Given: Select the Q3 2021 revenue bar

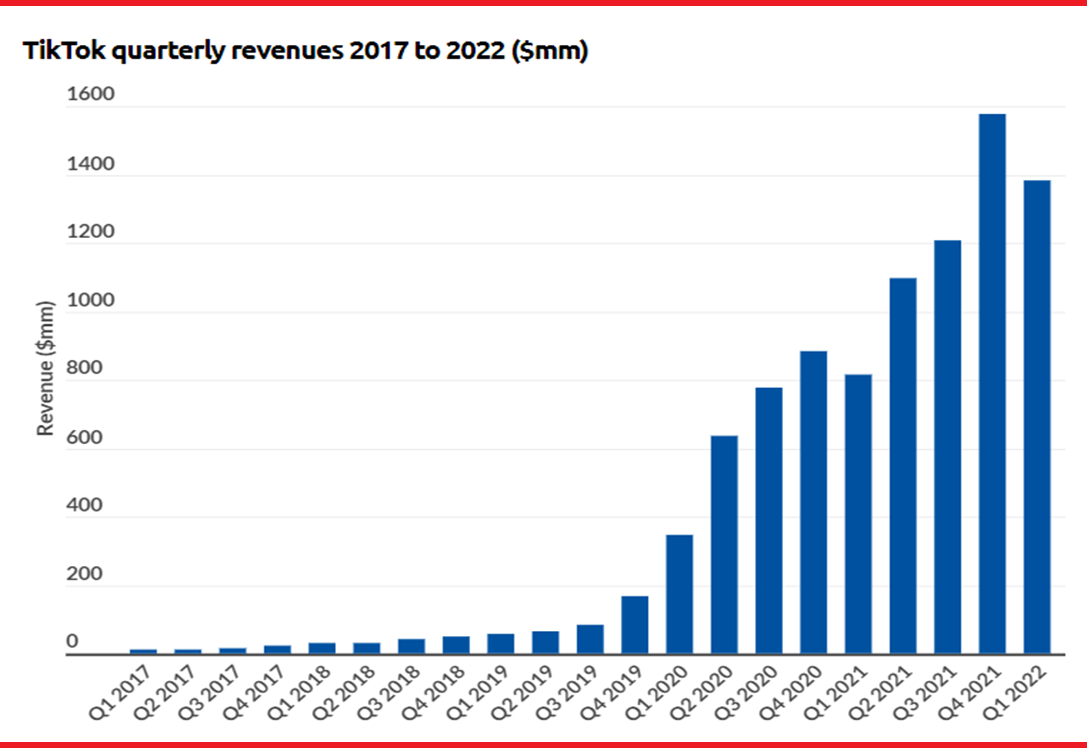Looking at the screenshot, I should point(948,447).
